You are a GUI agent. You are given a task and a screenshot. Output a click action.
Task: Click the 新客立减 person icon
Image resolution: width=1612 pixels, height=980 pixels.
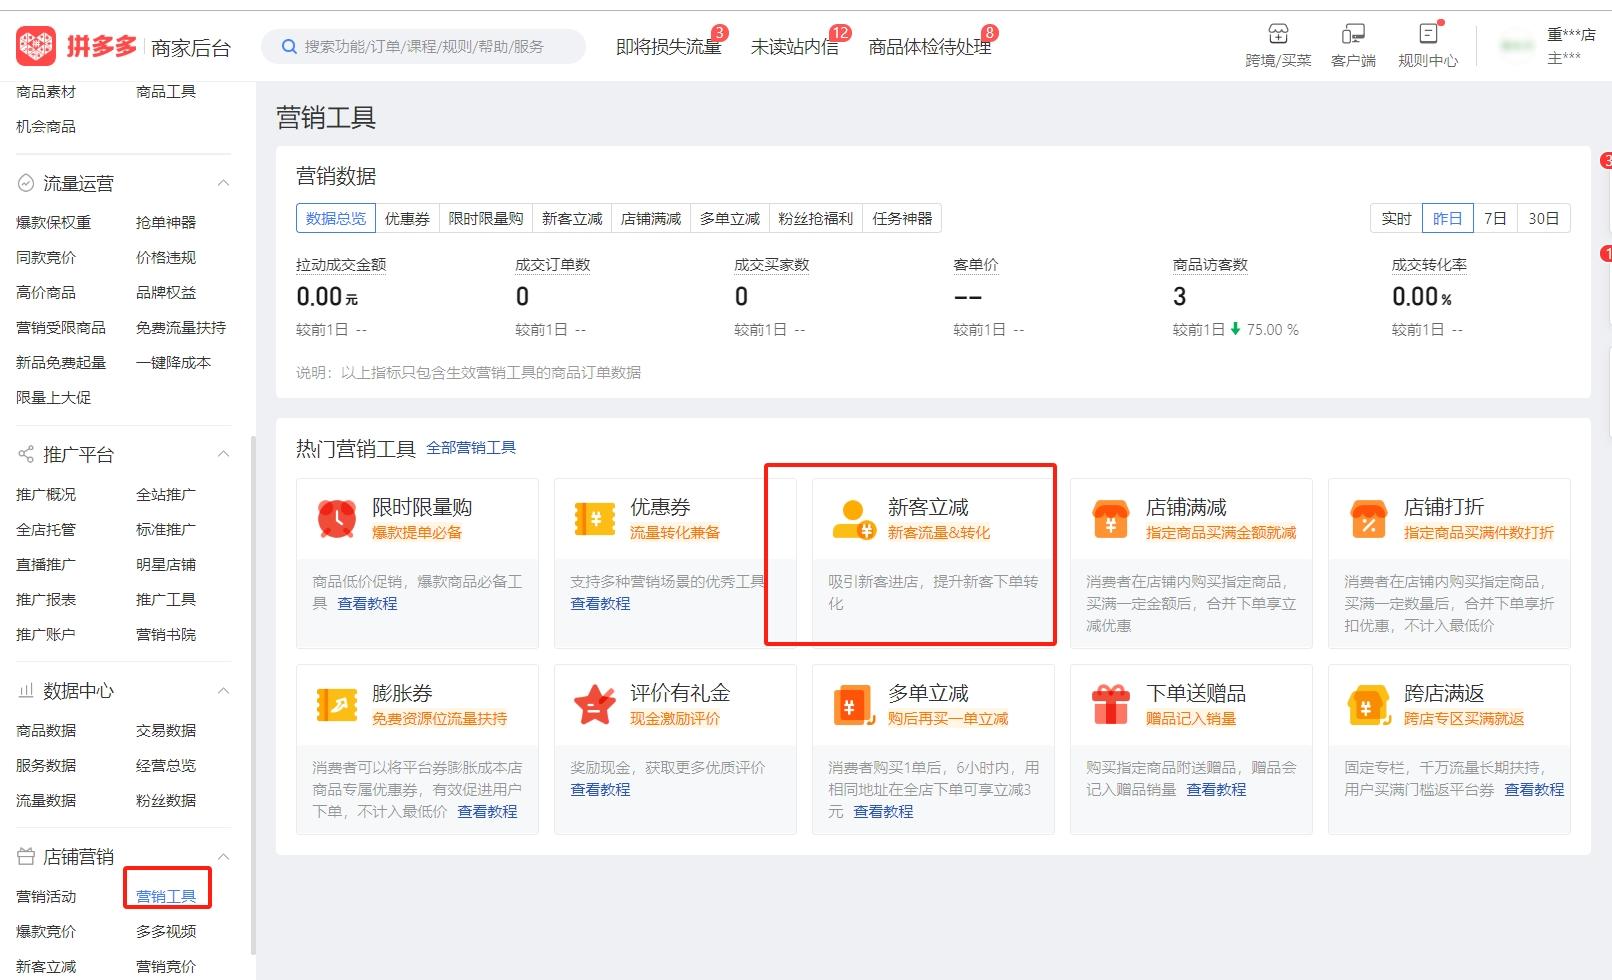pyautogui.click(x=852, y=518)
